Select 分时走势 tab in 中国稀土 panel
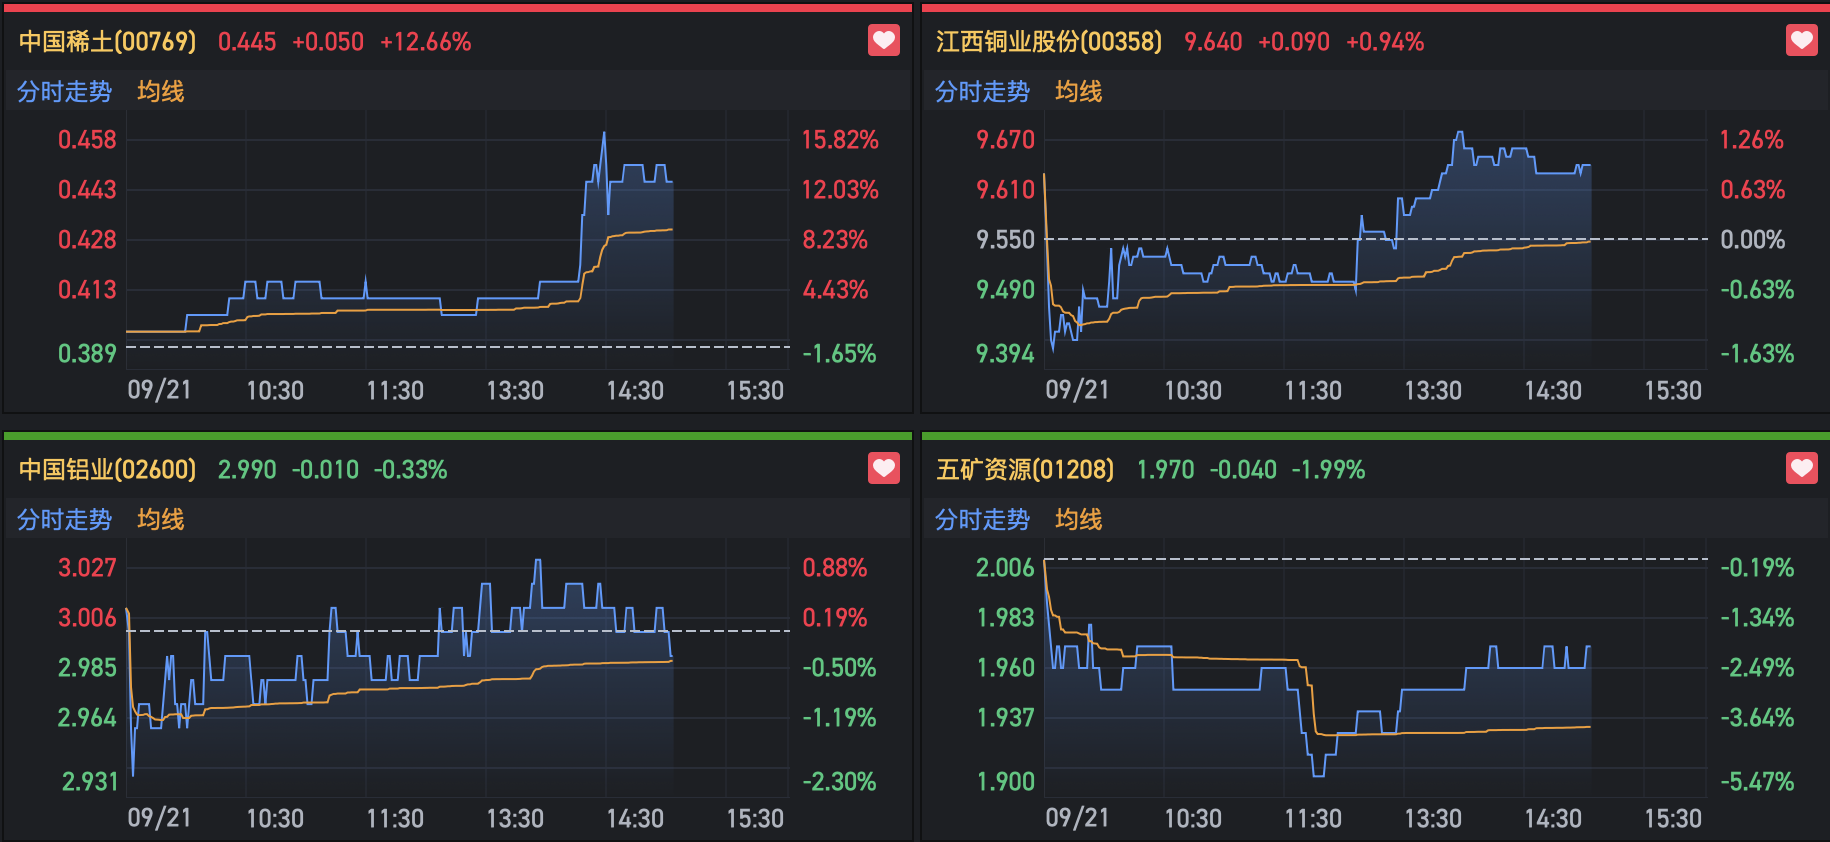This screenshot has width=1830, height=842. tap(64, 92)
